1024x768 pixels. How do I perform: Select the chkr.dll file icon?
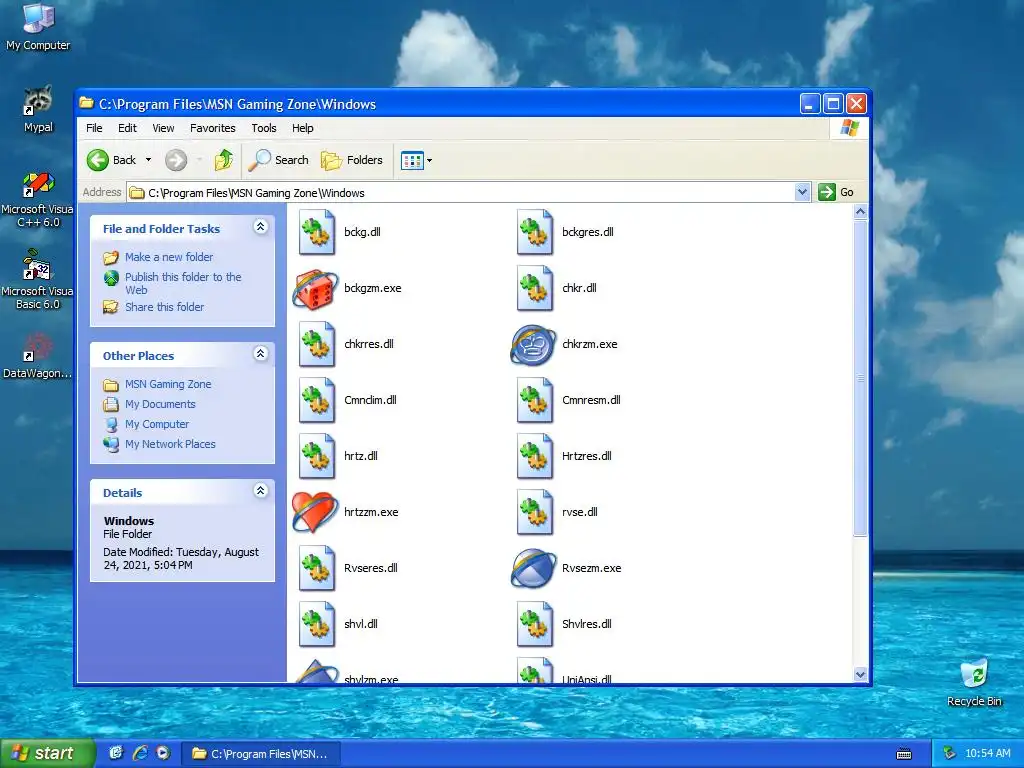[535, 289]
